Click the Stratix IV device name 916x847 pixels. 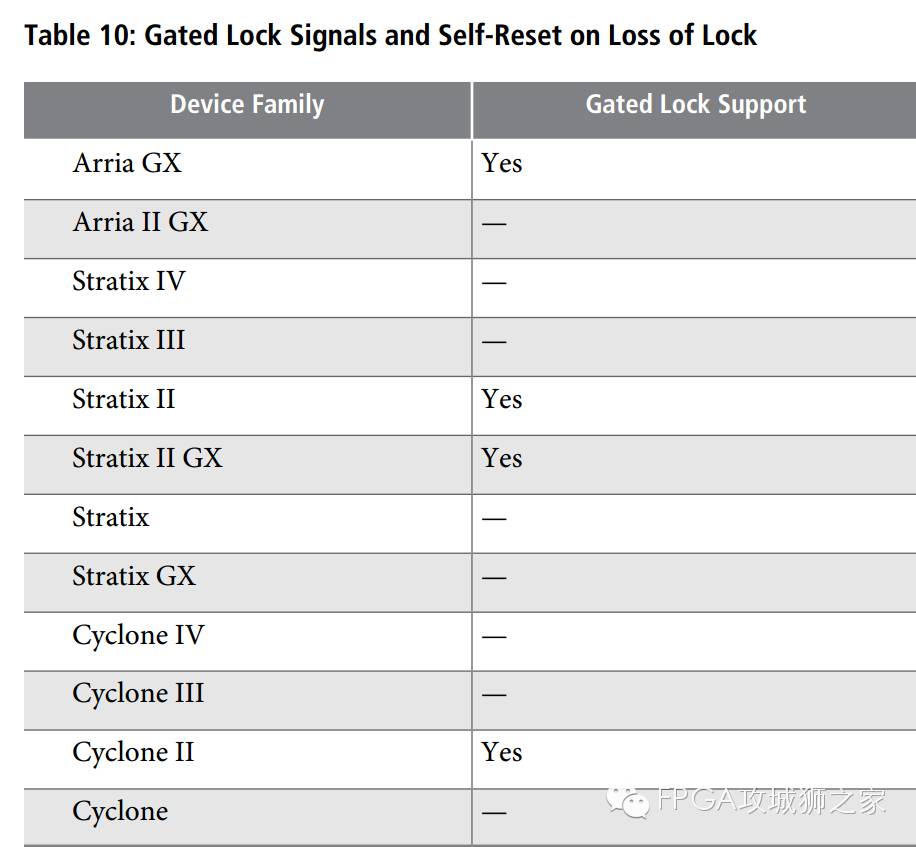tap(129, 281)
